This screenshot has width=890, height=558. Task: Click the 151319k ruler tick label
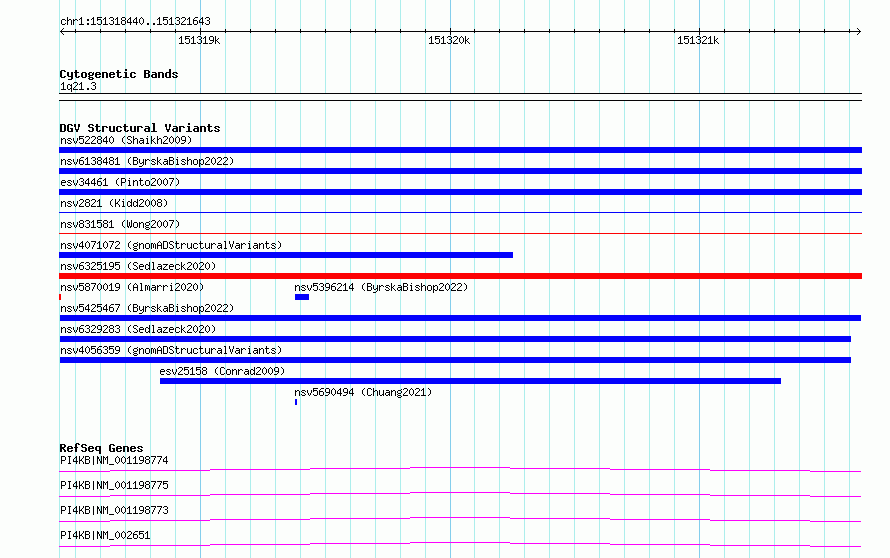[x=199, y=40]
